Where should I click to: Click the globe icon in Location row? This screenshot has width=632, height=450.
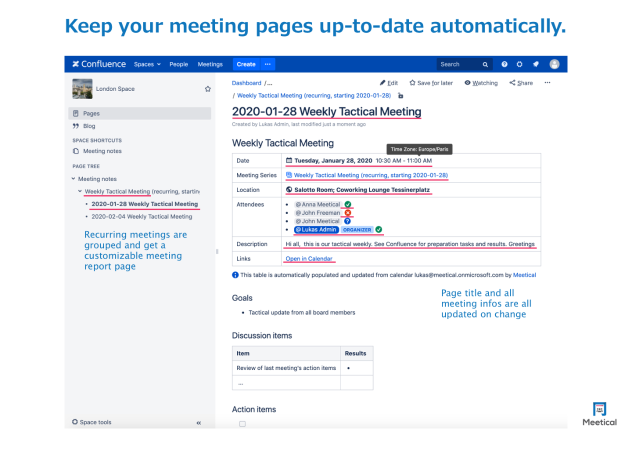(x=289, y=190)
